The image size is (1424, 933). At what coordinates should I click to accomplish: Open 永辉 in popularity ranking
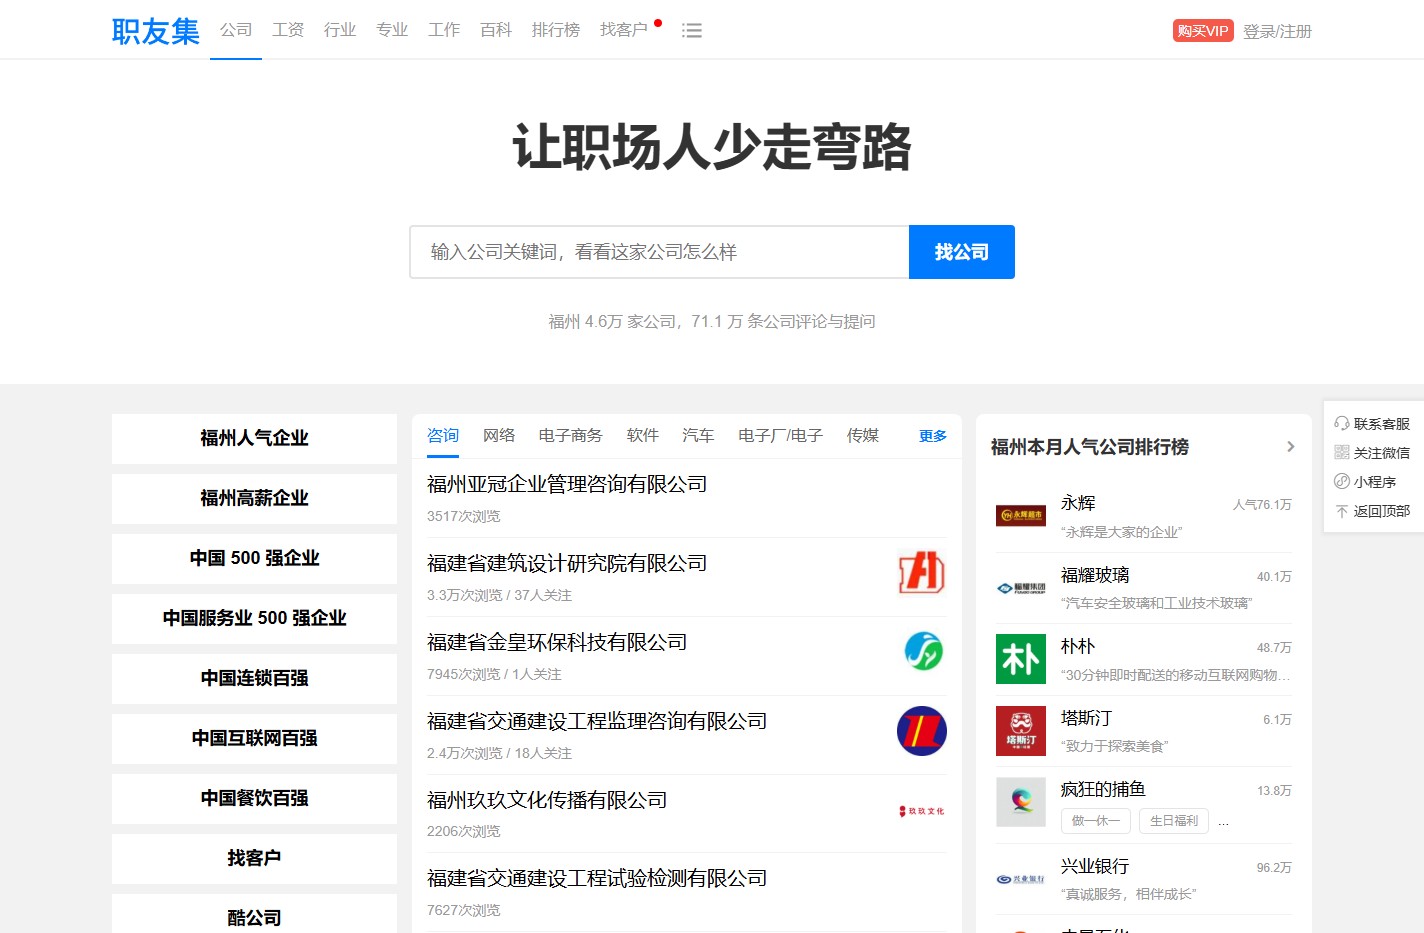click(1078, 503)
